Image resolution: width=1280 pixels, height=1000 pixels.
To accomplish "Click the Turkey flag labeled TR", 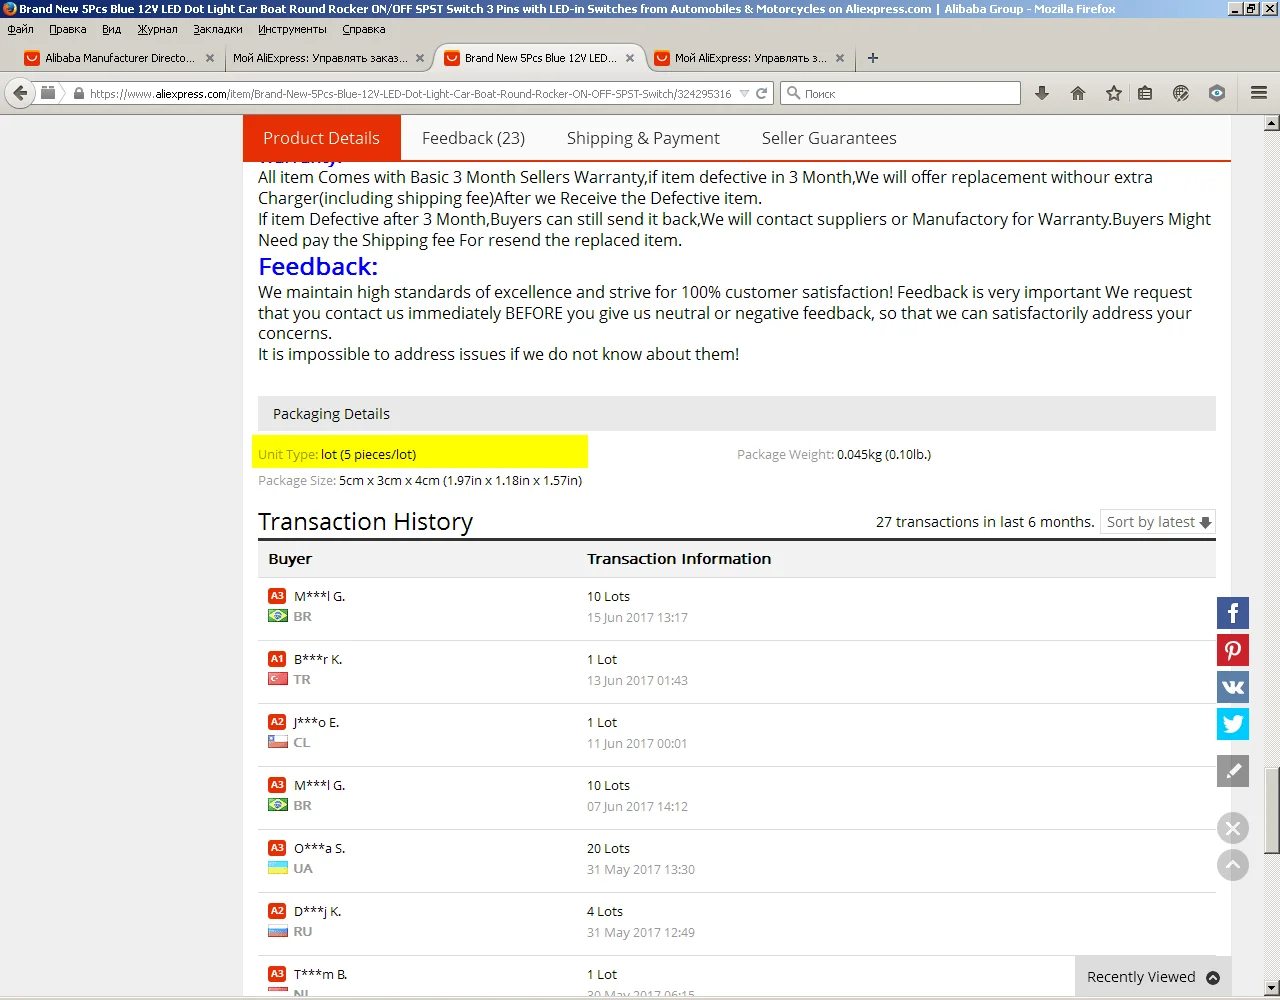I will coord(278,679).
